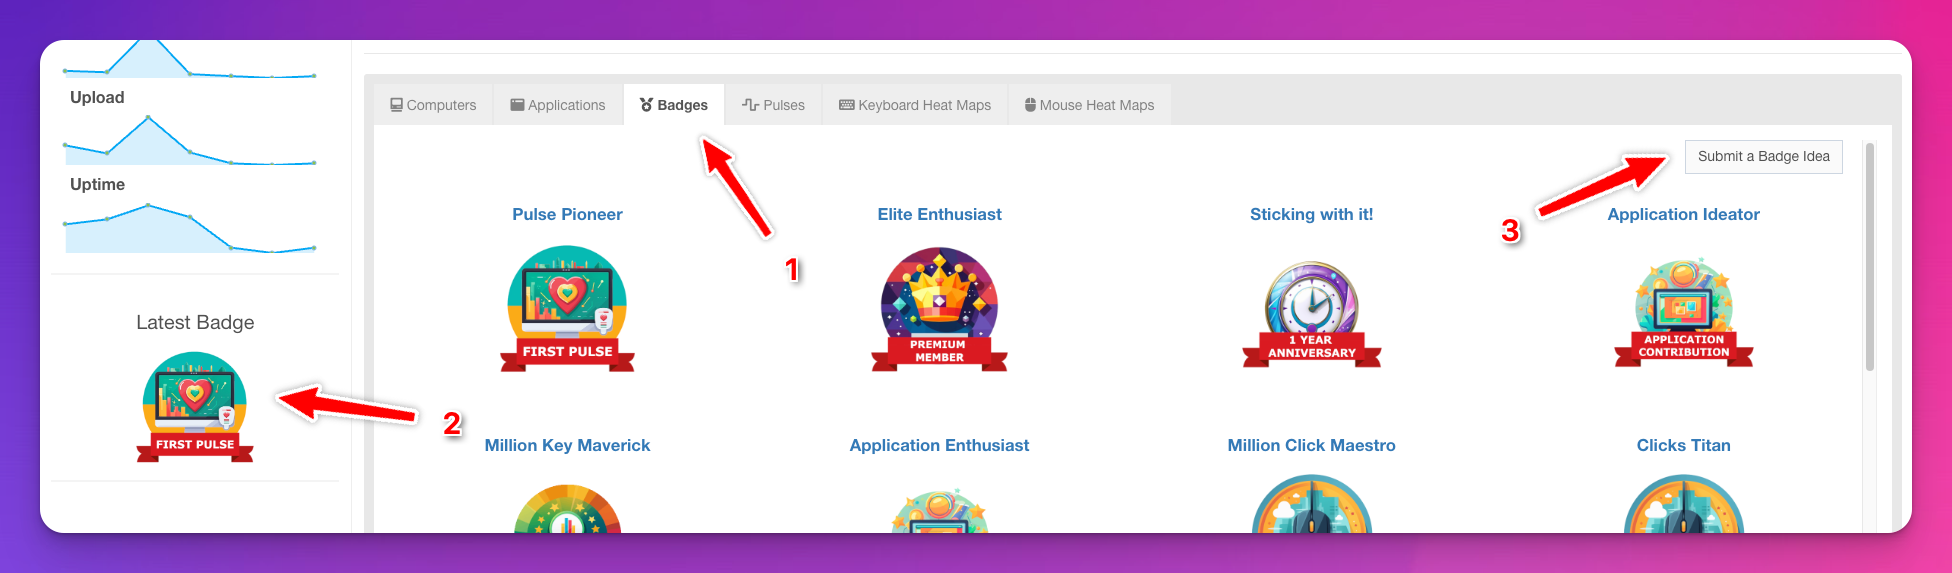Show the Mouse Heat Maps tab
This screenshot has height=573, width=1952.
1089,105
